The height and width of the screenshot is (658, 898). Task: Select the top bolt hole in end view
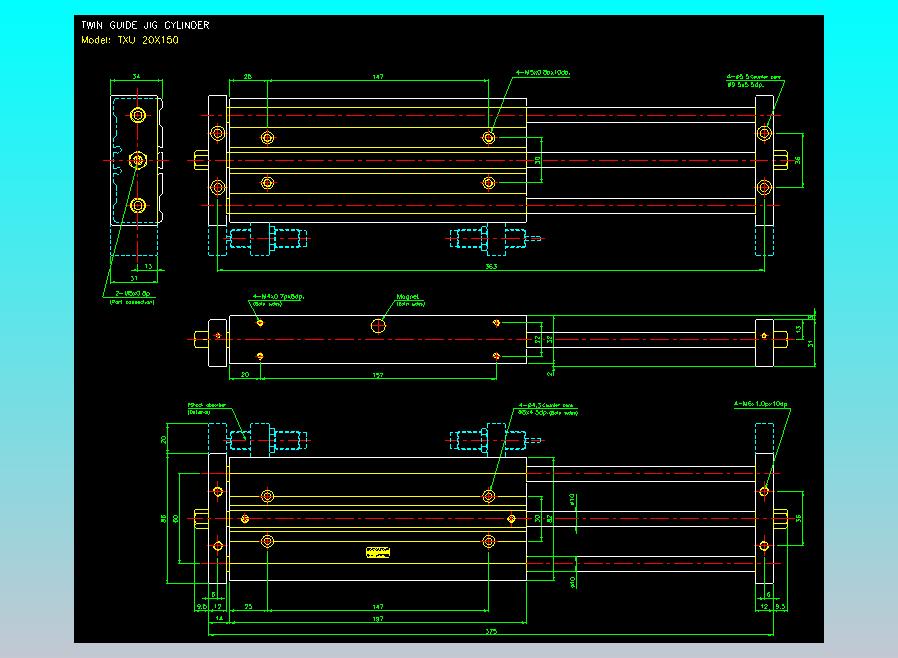click(138, 115)
